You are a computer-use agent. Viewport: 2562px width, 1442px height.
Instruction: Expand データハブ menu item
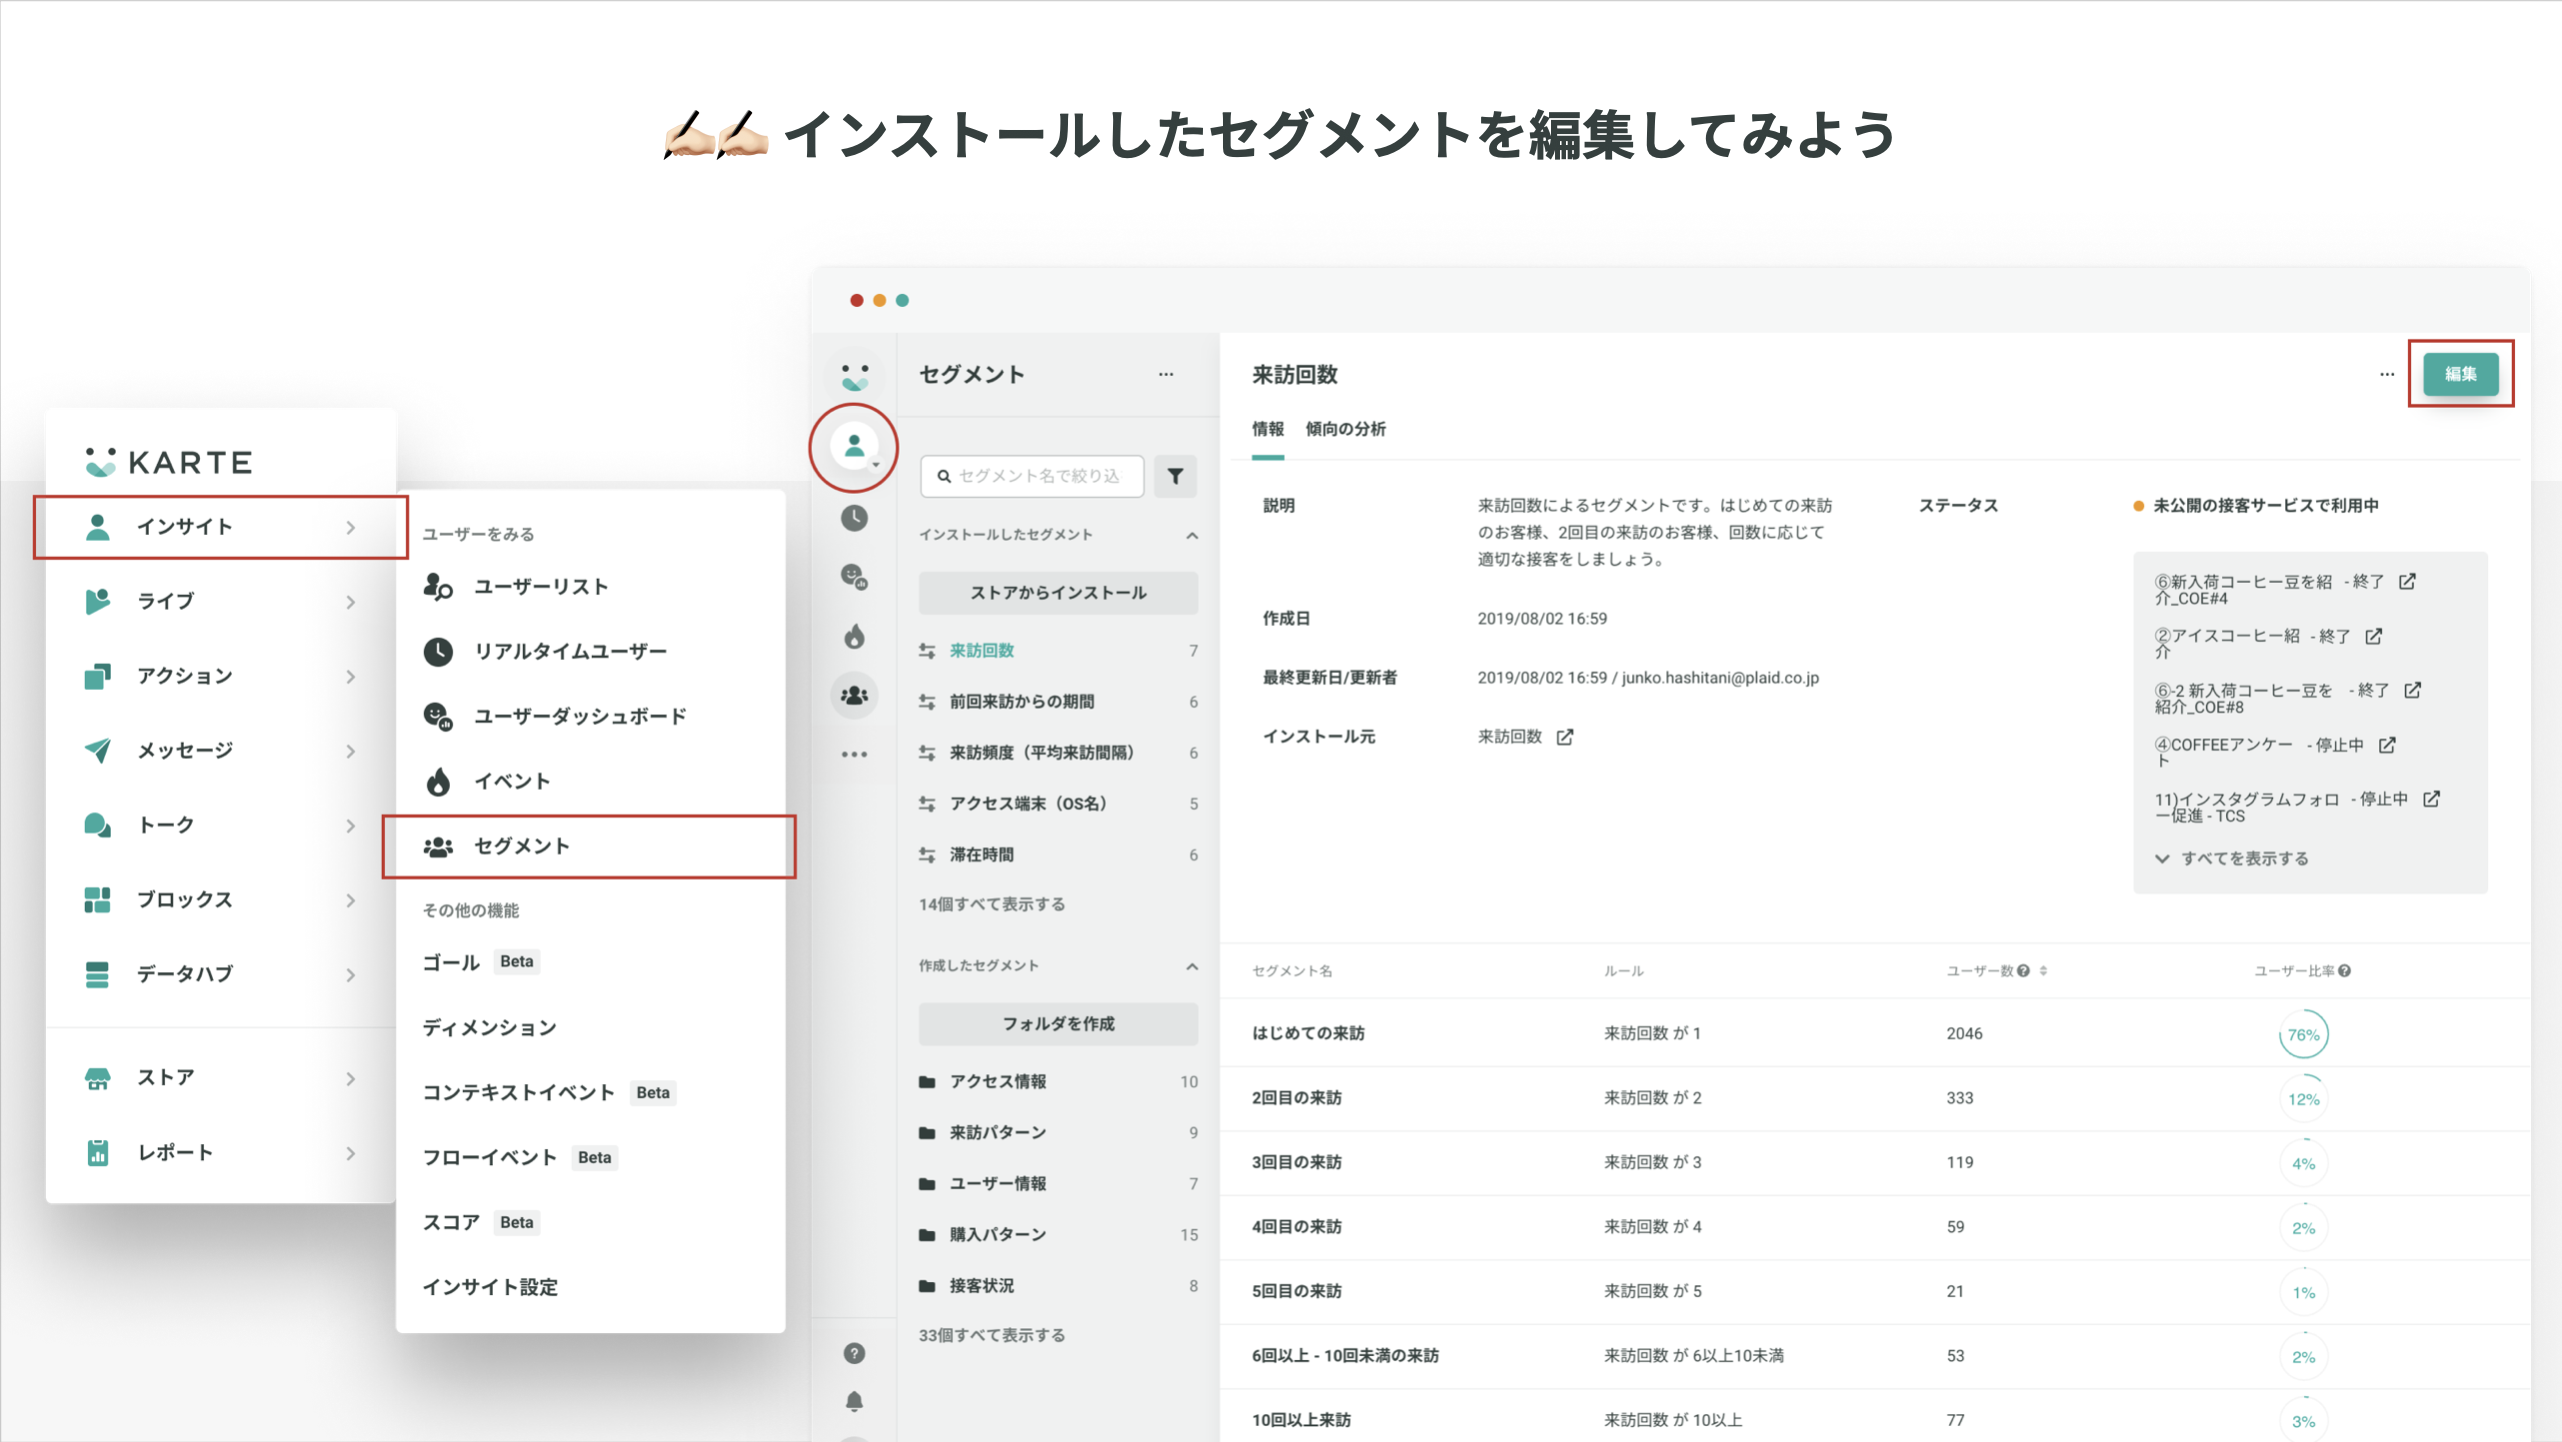point(221,974)
